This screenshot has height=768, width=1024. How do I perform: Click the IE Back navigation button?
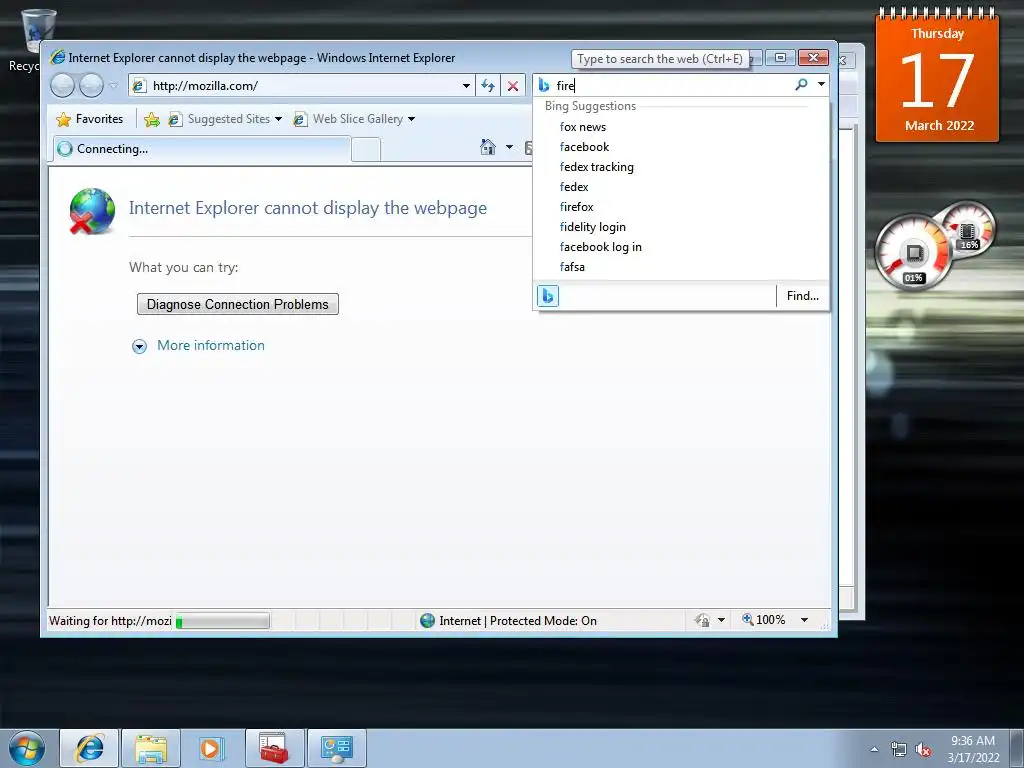pos(62,85)
